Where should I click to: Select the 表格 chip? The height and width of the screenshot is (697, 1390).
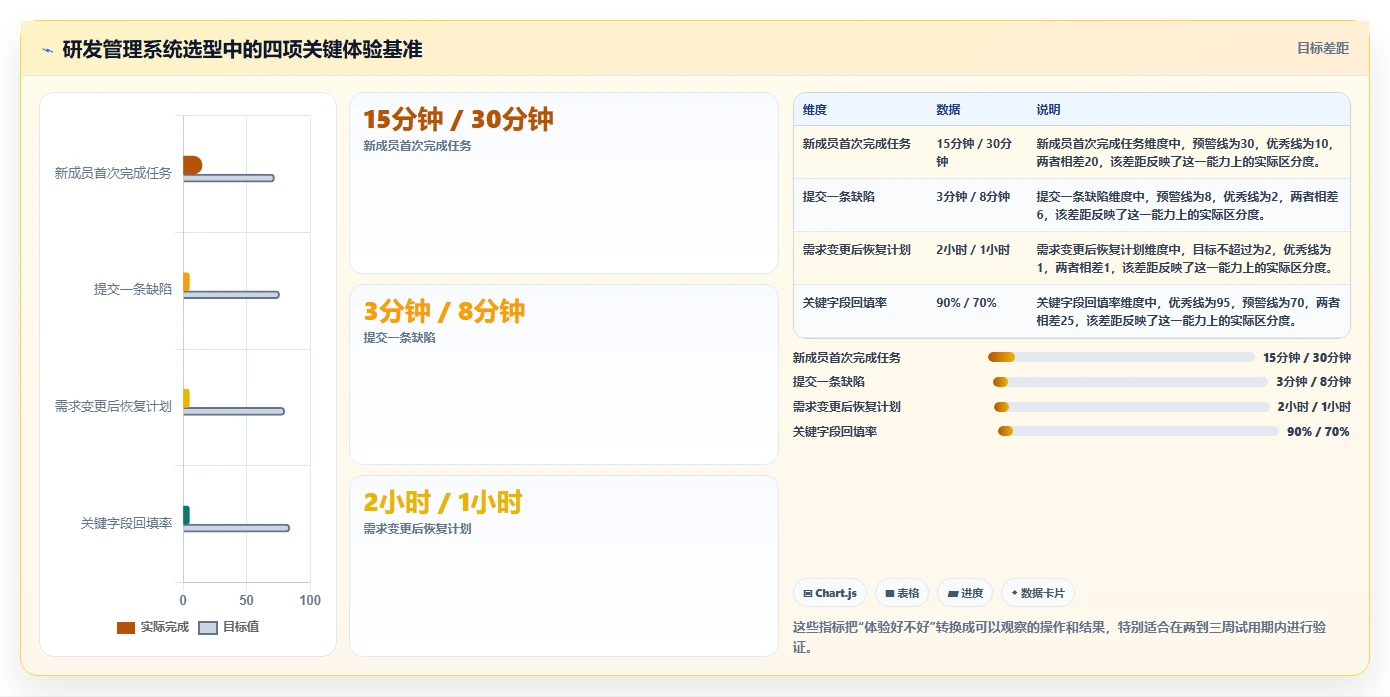[x=902, y=593]
